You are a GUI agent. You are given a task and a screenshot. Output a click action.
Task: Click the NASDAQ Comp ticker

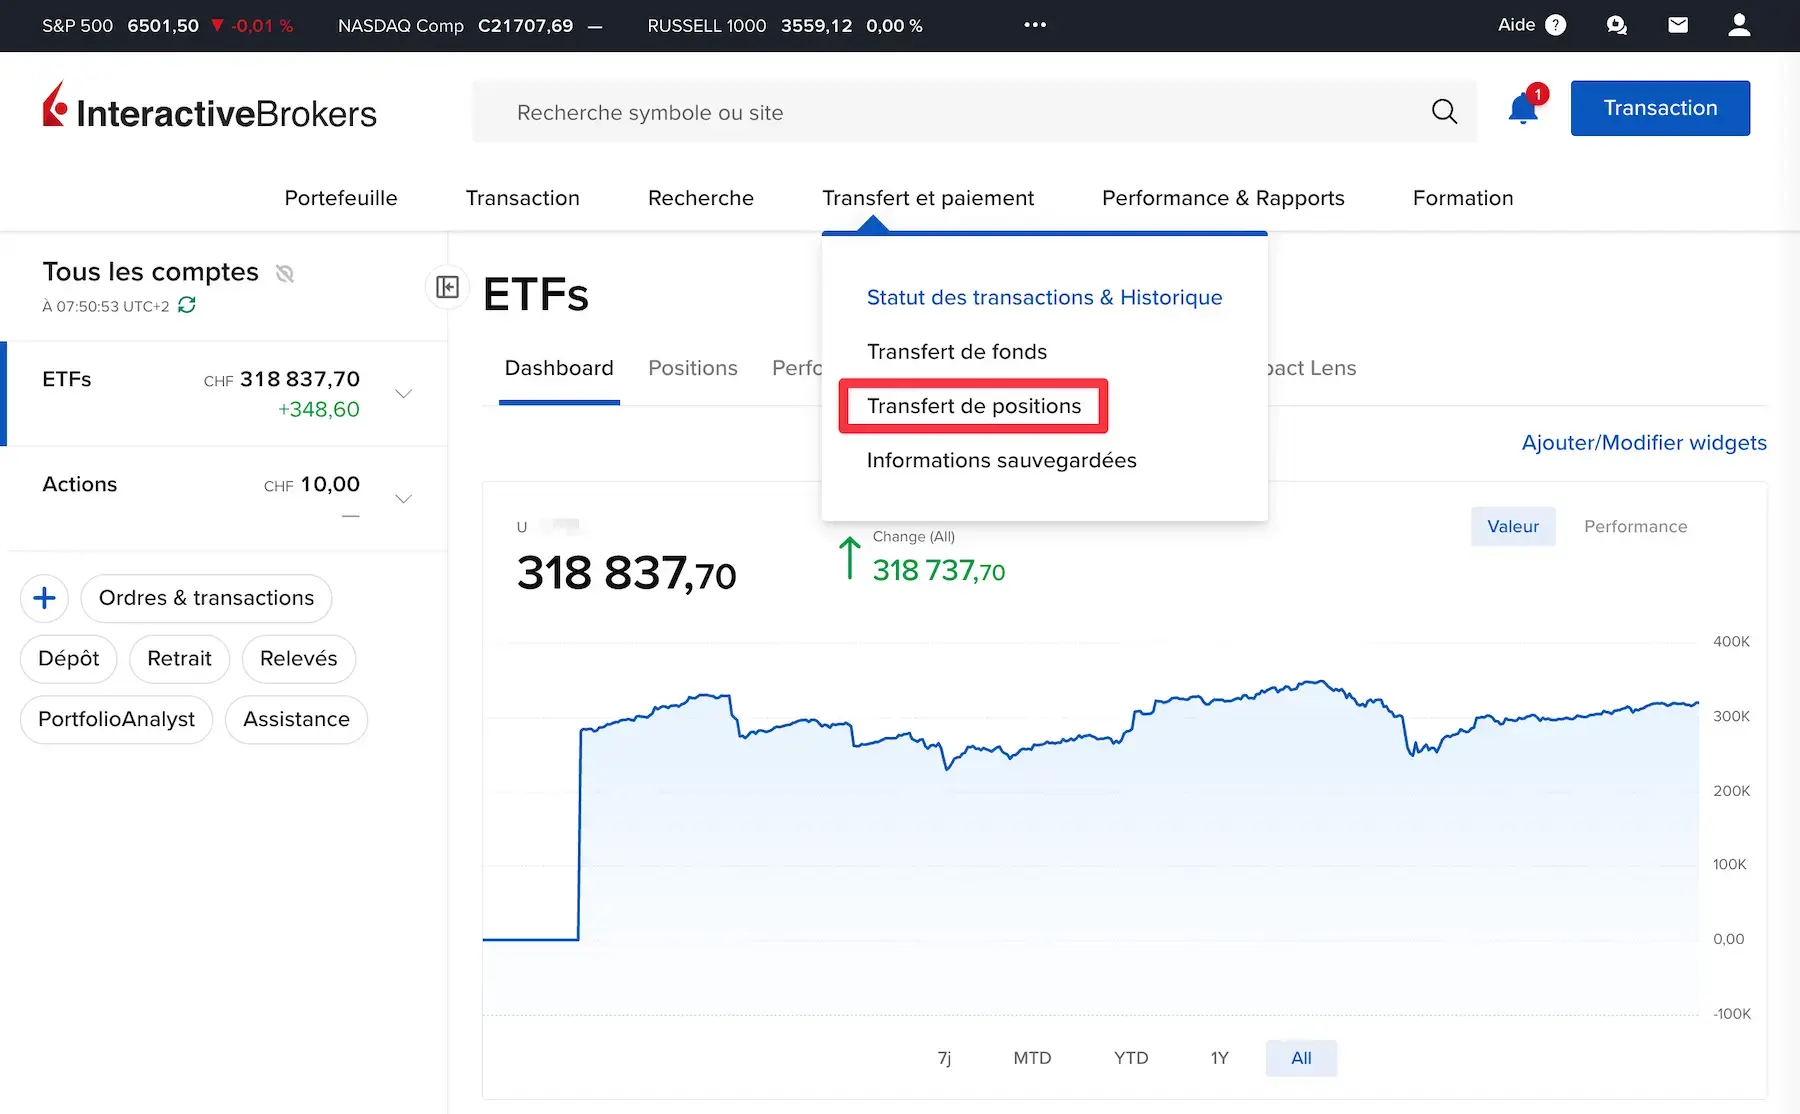tap(470, 25)
